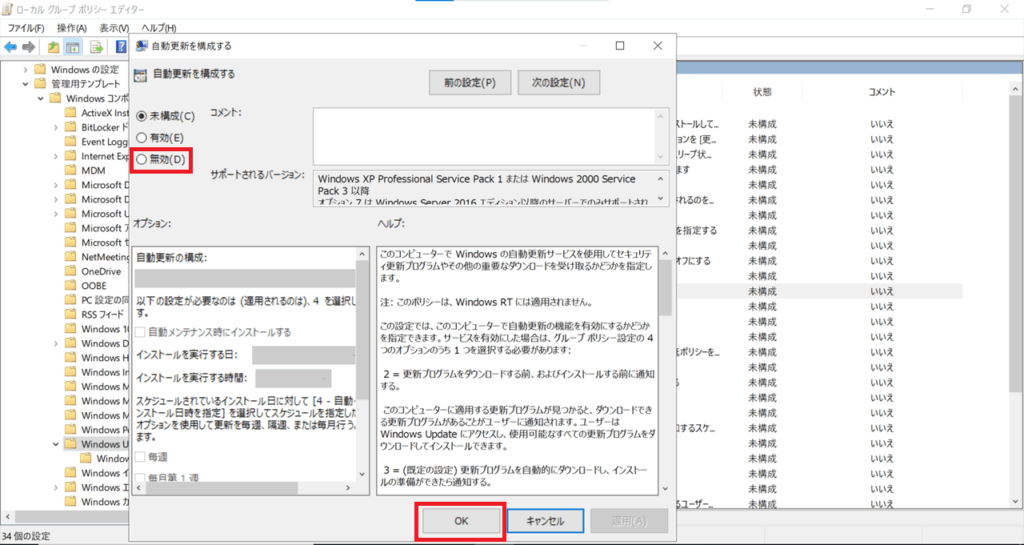Click the BitLocker folder icon in tree
1024x545 pixels.
pos(70,128)
